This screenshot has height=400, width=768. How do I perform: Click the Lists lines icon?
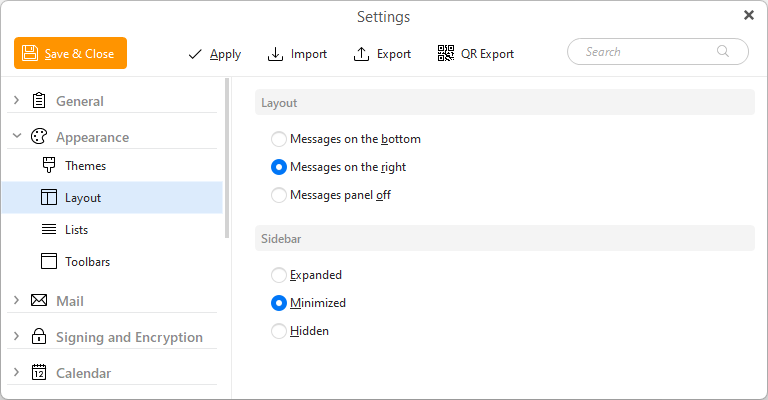[x=48, y=229]
